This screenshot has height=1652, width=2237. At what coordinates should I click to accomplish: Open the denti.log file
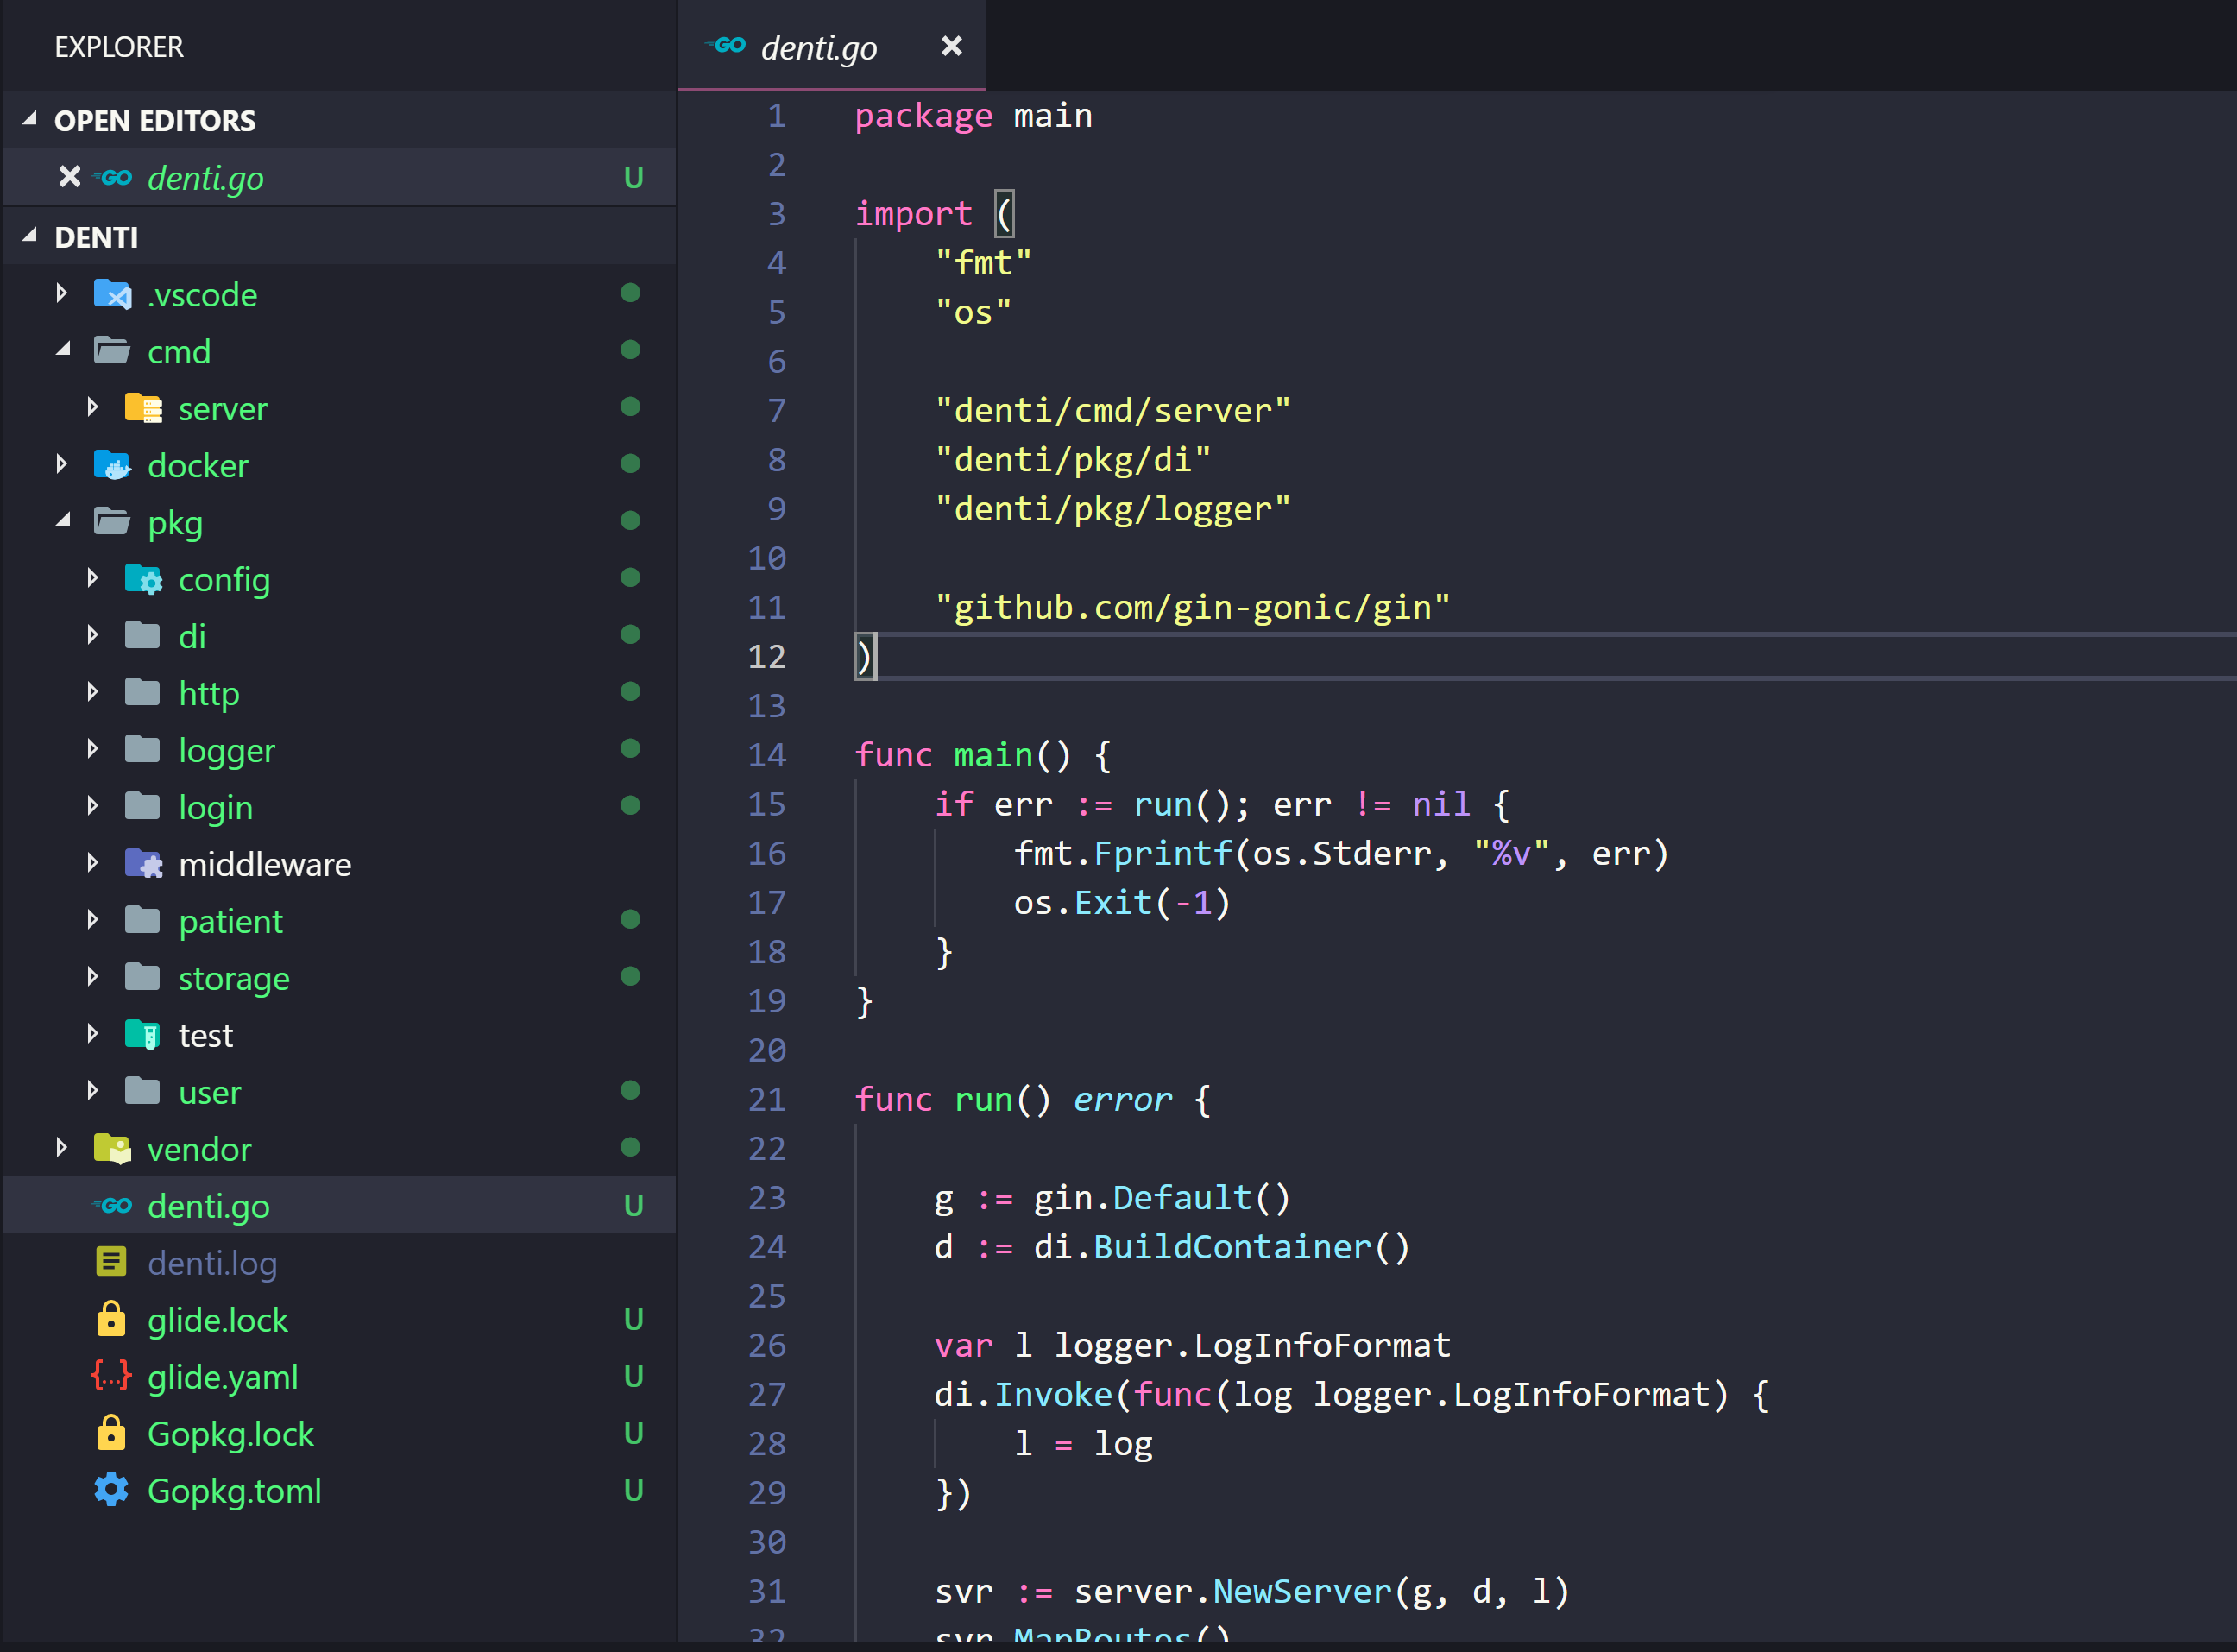pos(340,1263)
